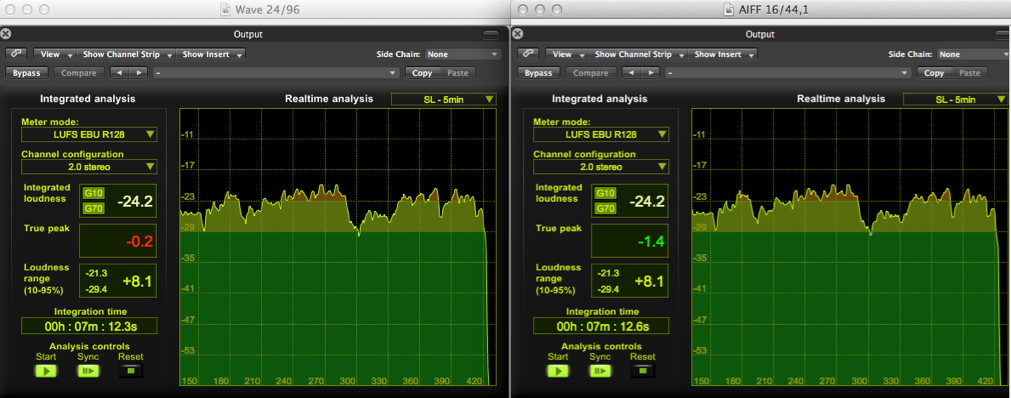Click integration time 00h : 07m : 12.6s field

pos(601,326)
